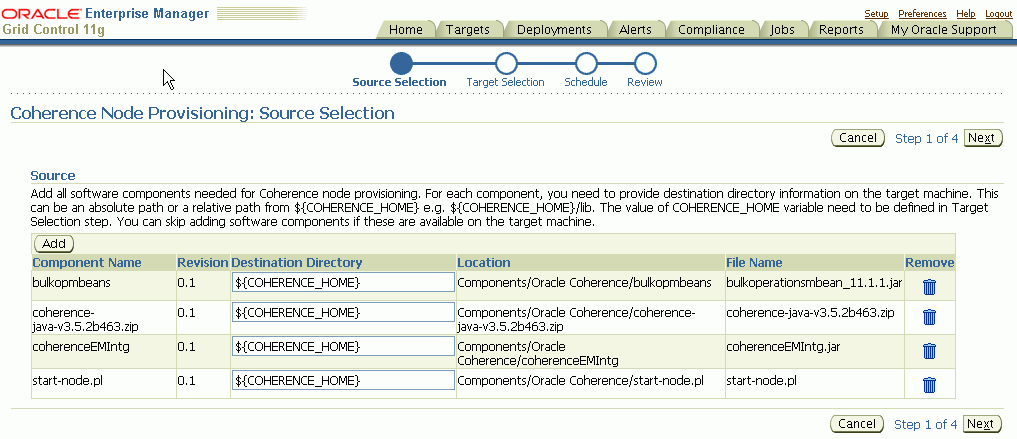
Task: Edit destination directory for coherenceEMIntg
Action: [343, 346]
